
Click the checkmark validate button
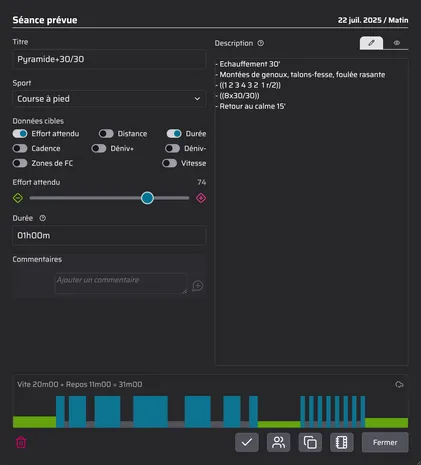[x=247, y=442]
